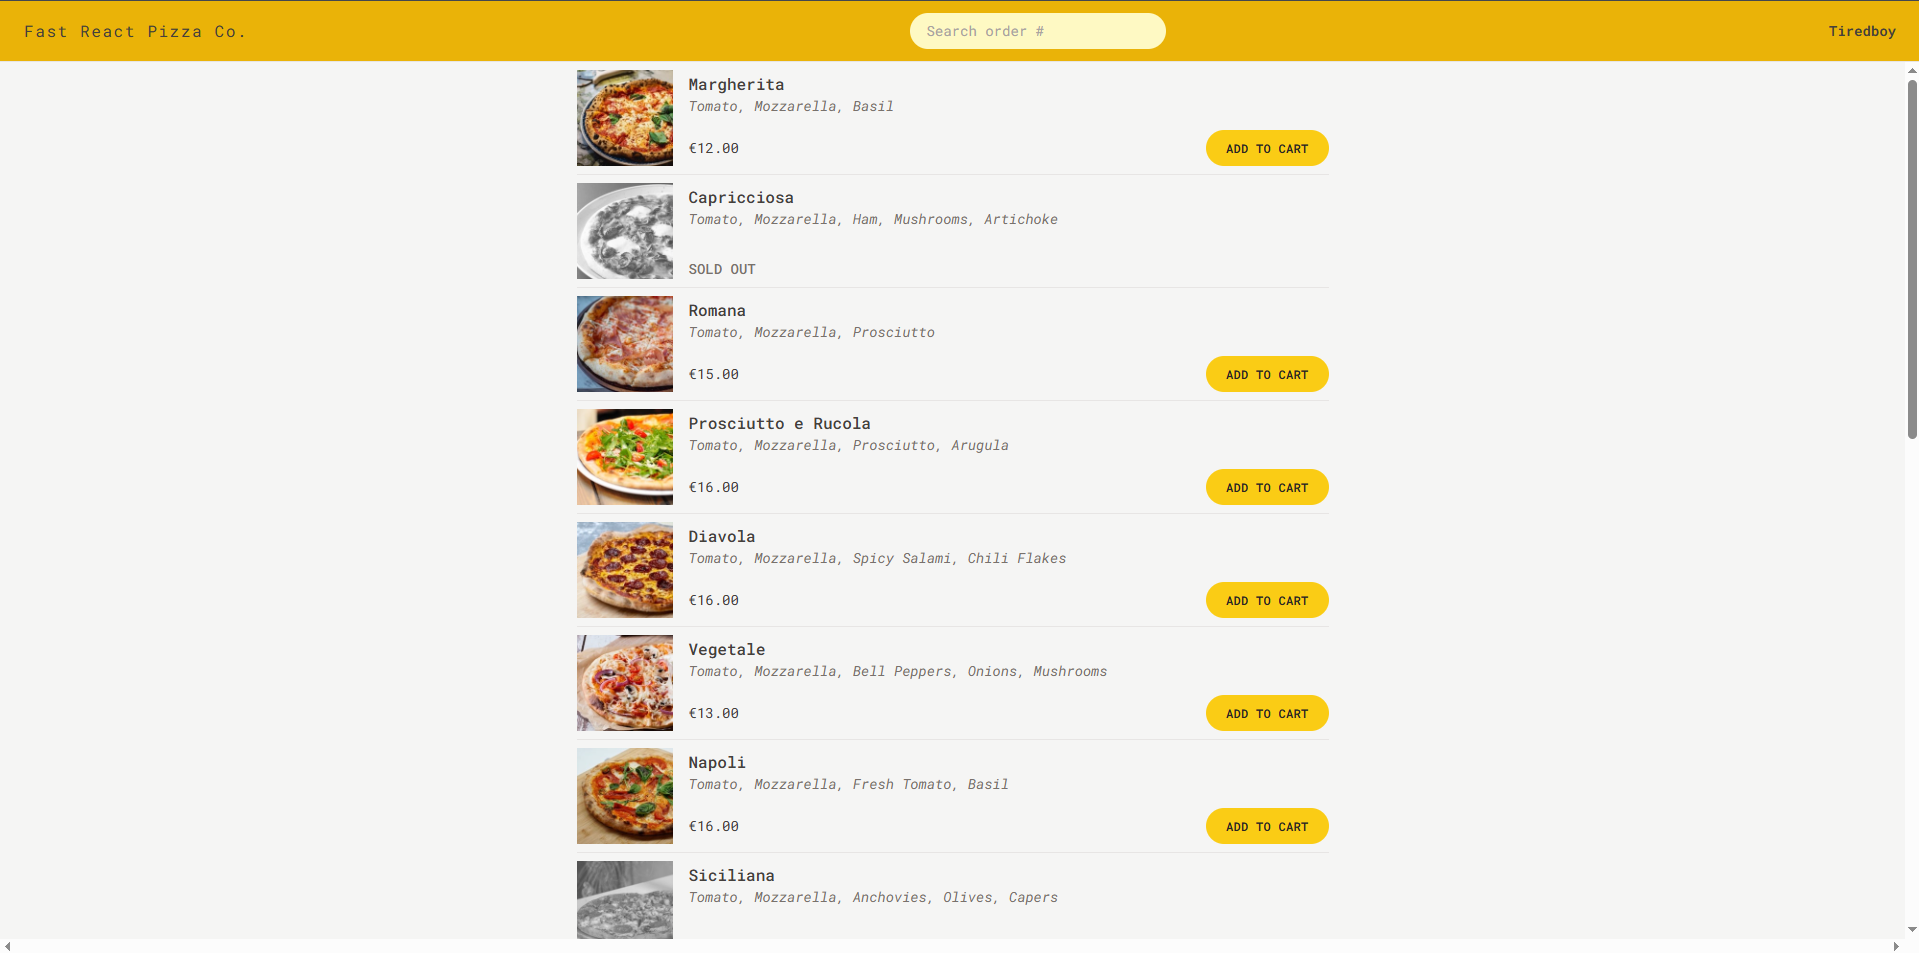This screenshot has height=953, width=1919.
Task: Click the vertical scrollbar thumb
Action: pyautogui.click(x=1912, y=258)
